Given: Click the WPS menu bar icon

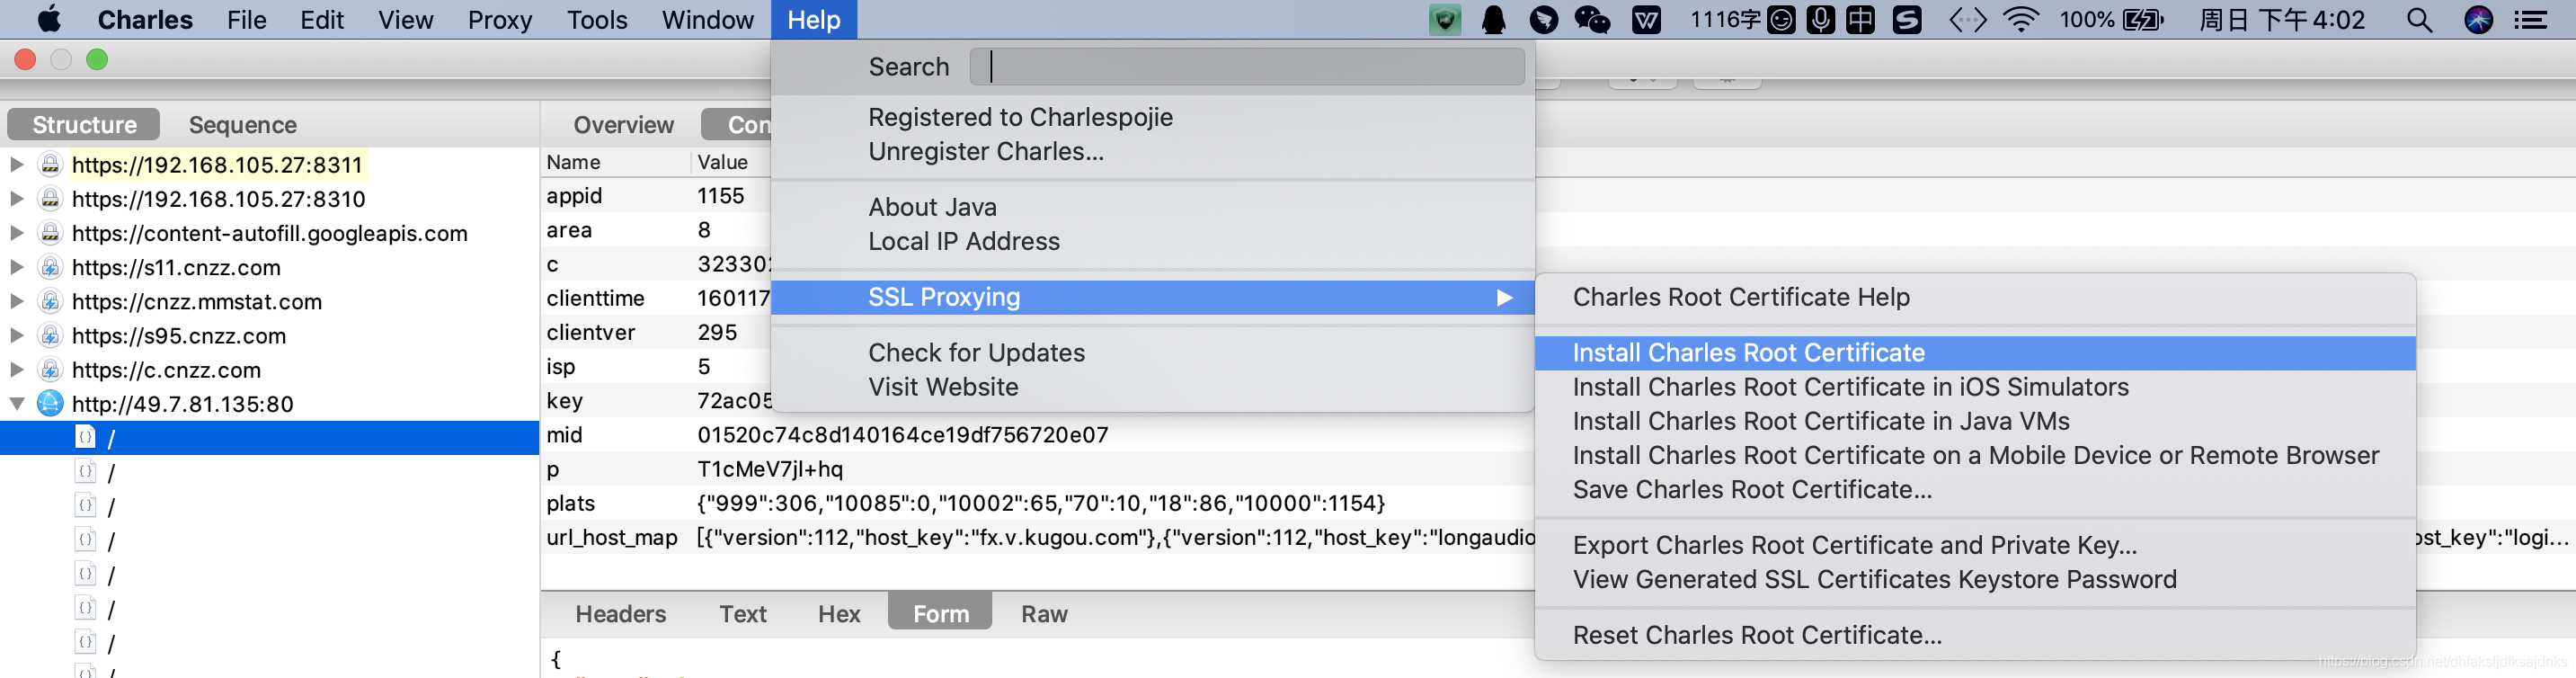Looking at the screenshot, I should [x=1646, y=20].
